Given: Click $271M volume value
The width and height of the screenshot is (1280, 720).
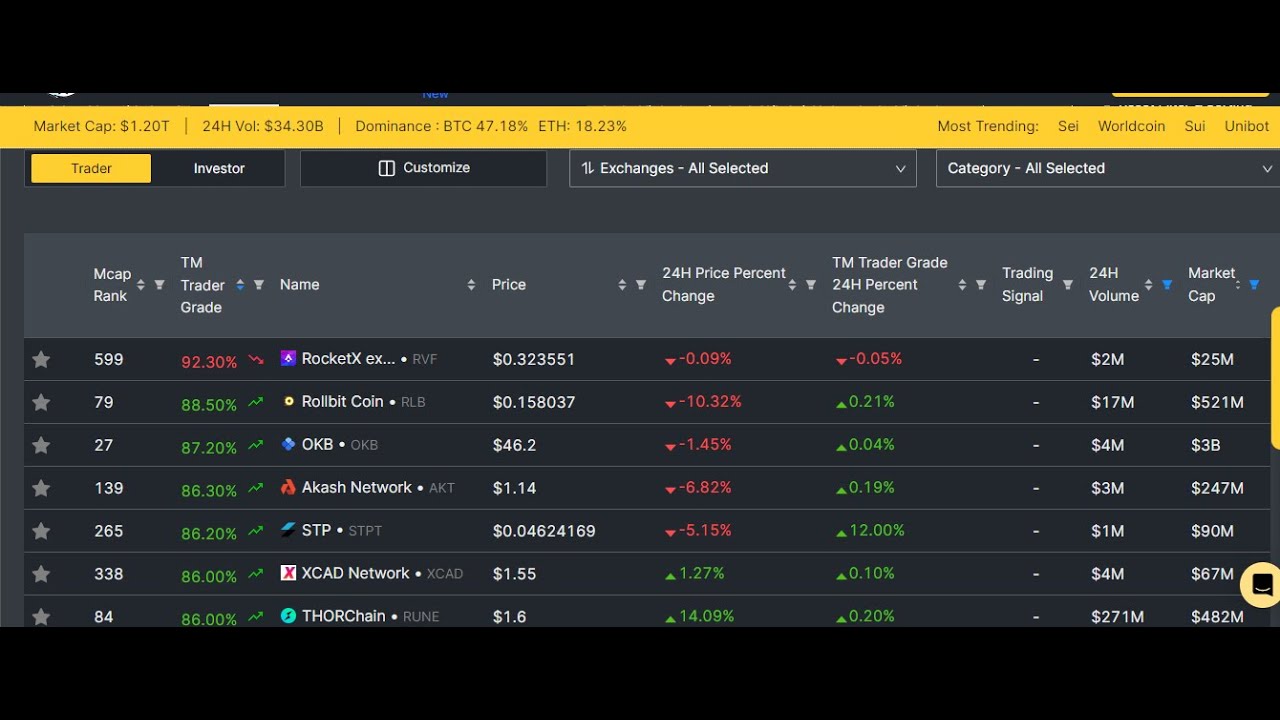Looking at the screenshot, I should (1117, 617).
